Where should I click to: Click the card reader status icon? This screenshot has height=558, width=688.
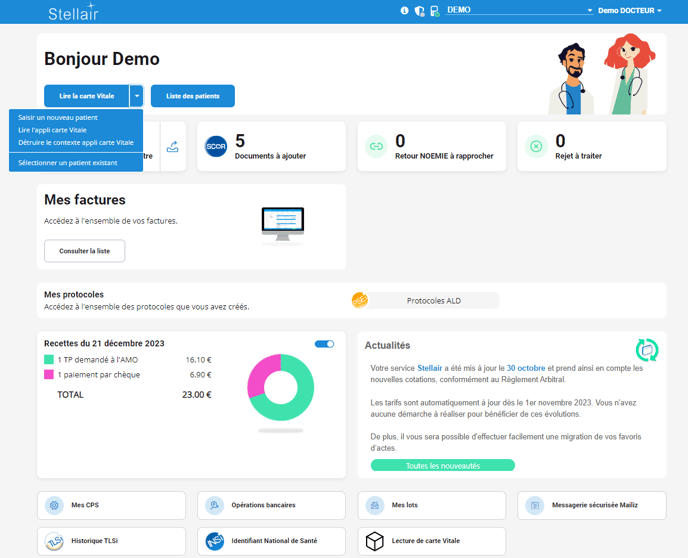pos(434,11)
